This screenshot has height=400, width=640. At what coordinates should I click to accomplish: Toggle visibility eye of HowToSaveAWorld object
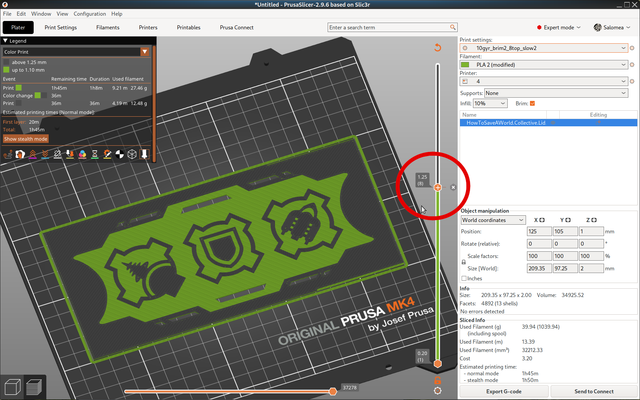553,122
